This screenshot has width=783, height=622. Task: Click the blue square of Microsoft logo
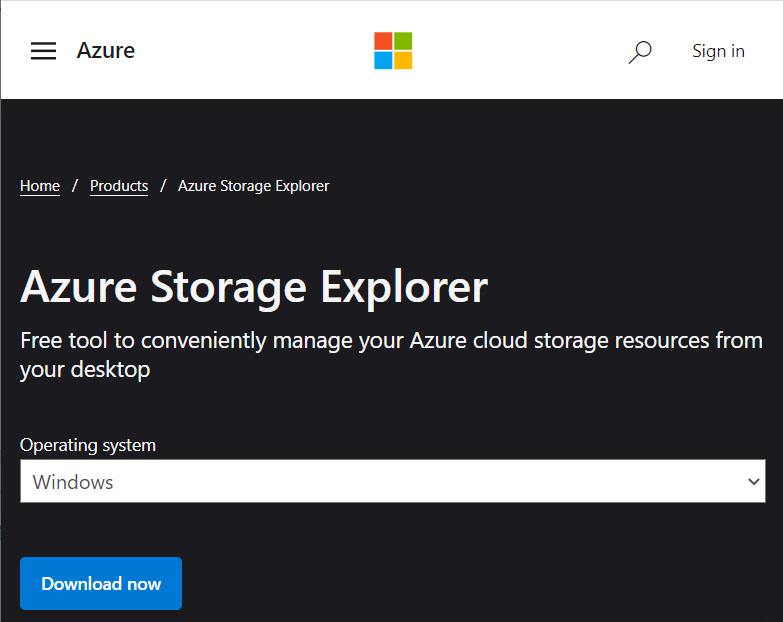pos(383,60)
